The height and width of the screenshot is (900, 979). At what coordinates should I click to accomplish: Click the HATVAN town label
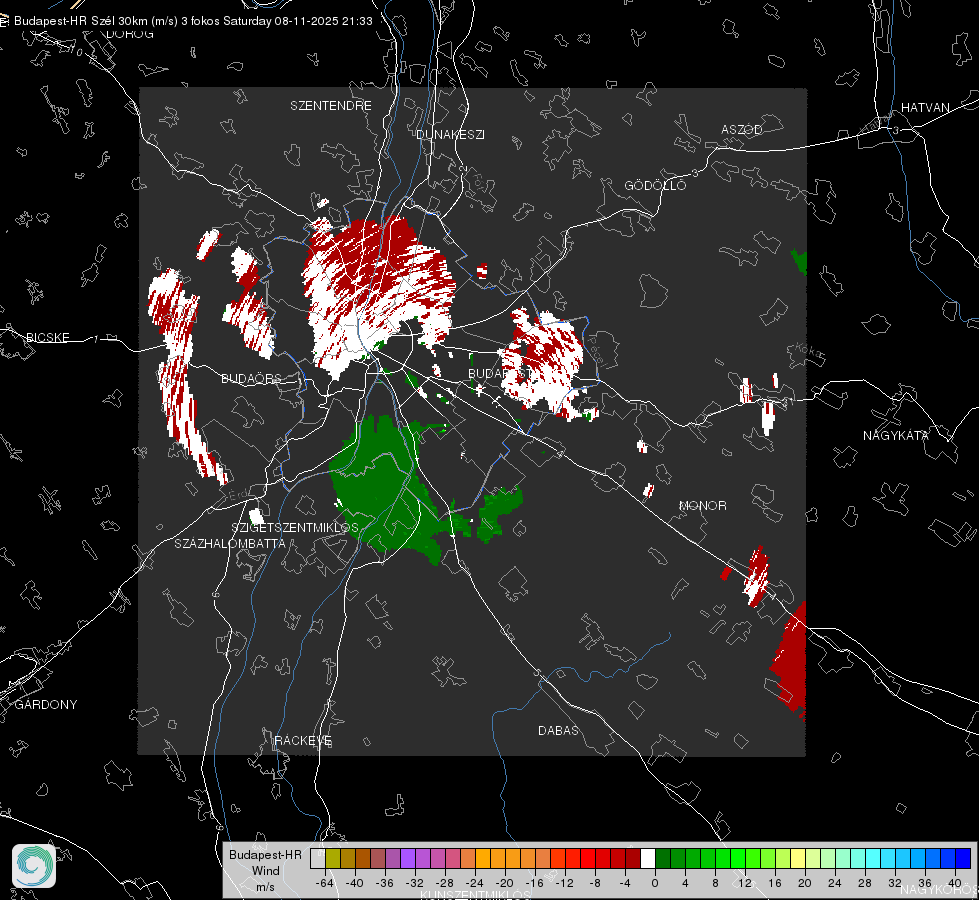tap(925, 107)
